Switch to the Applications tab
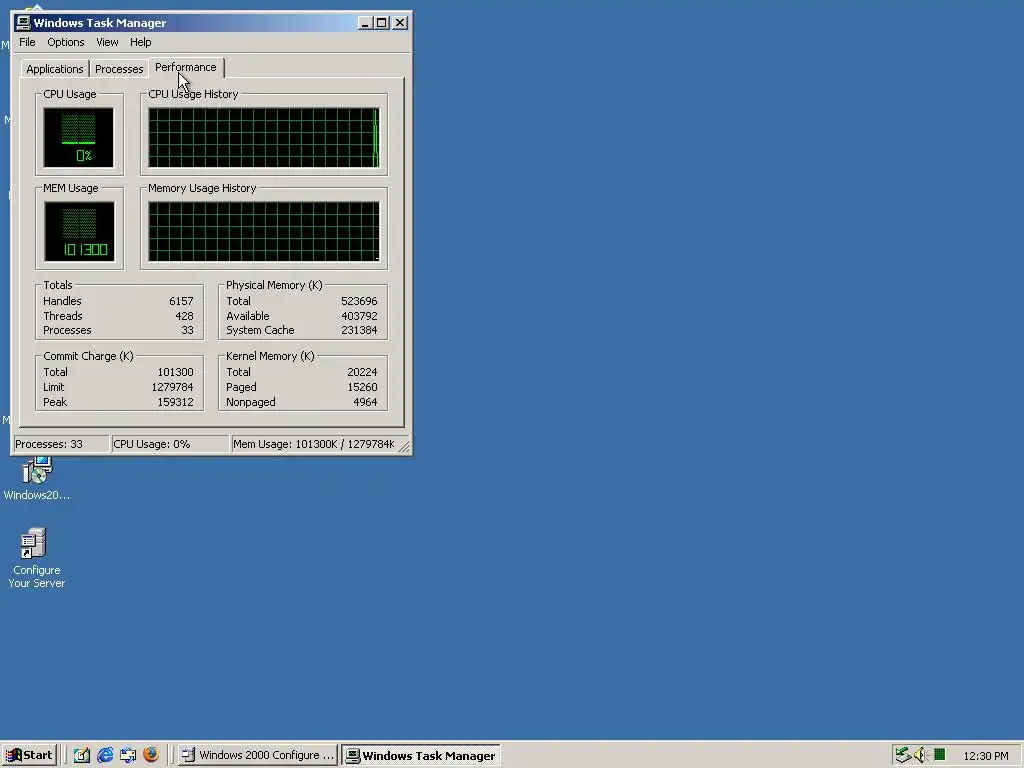This screenshot has width=1024, height=768. (55, 69)
